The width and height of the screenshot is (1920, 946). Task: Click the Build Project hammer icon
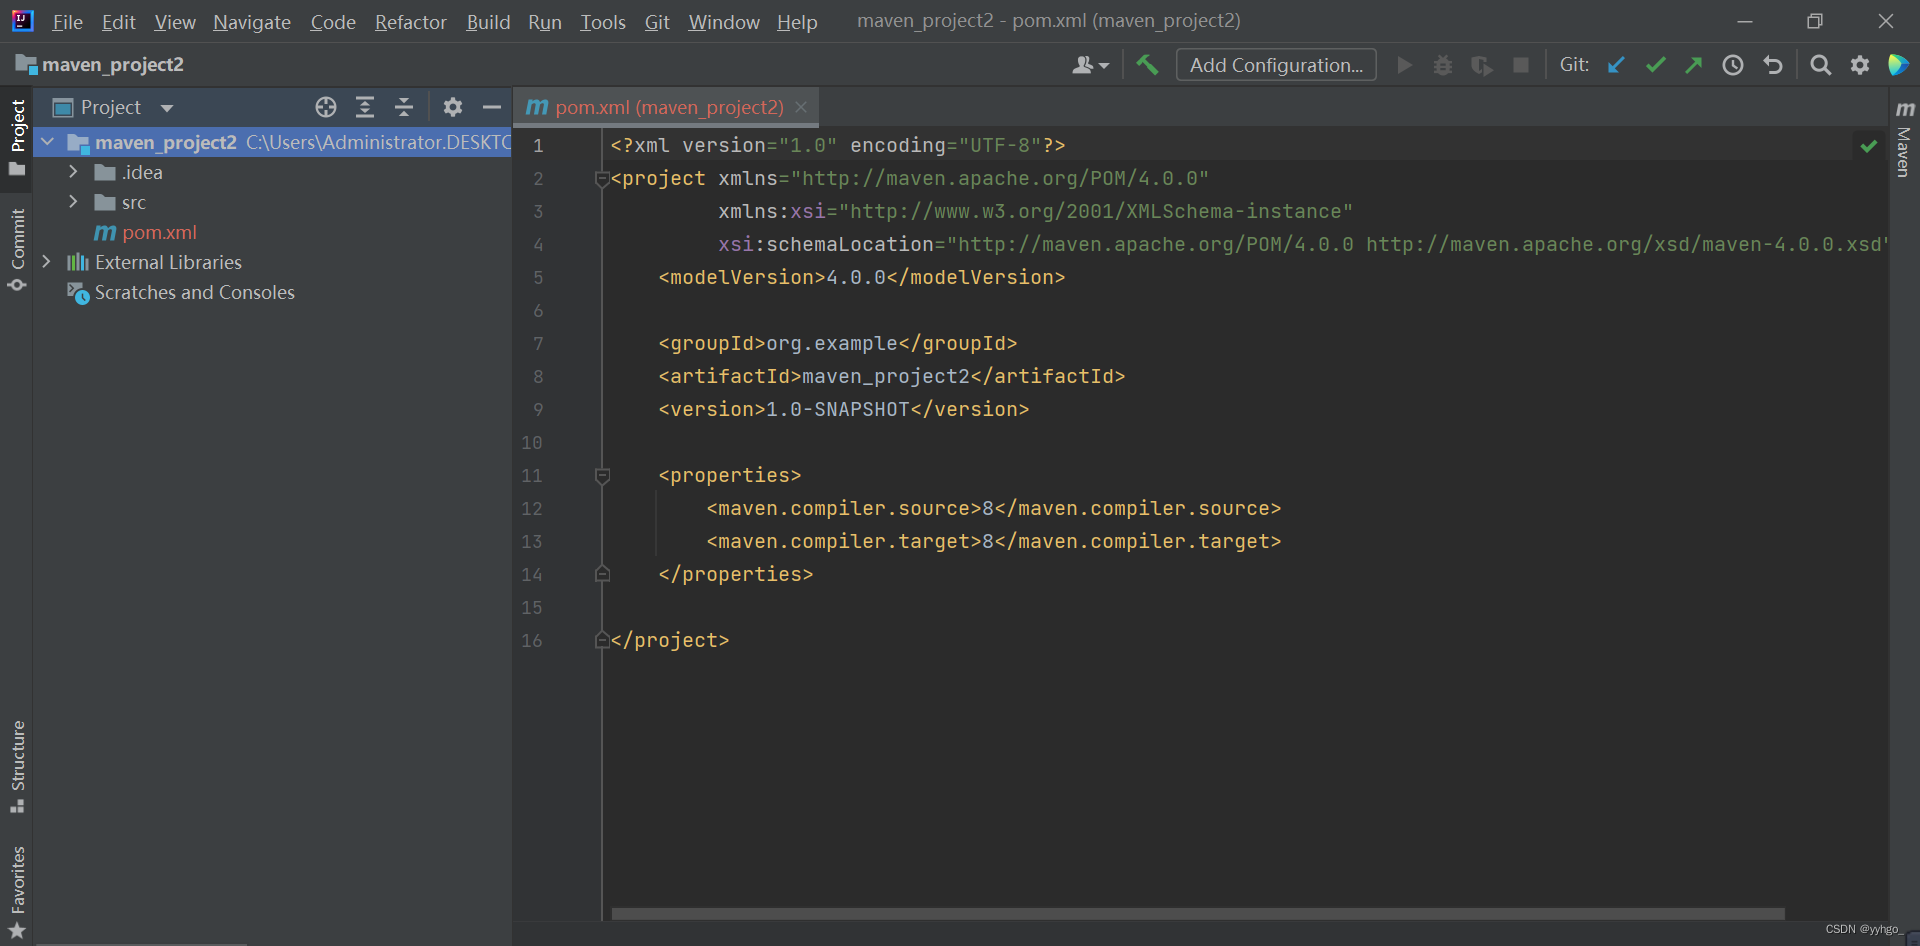[1147, 65]
